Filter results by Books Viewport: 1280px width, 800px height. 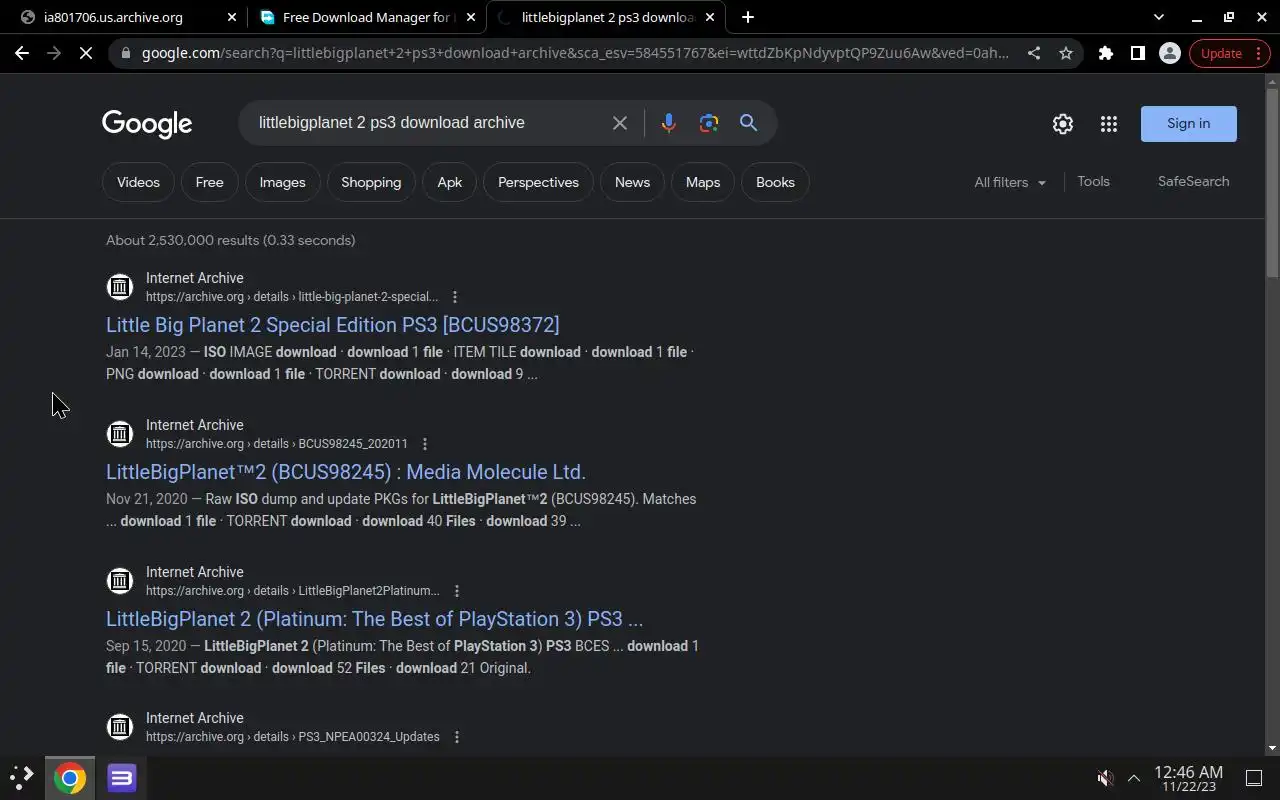[x=775, y=182]
